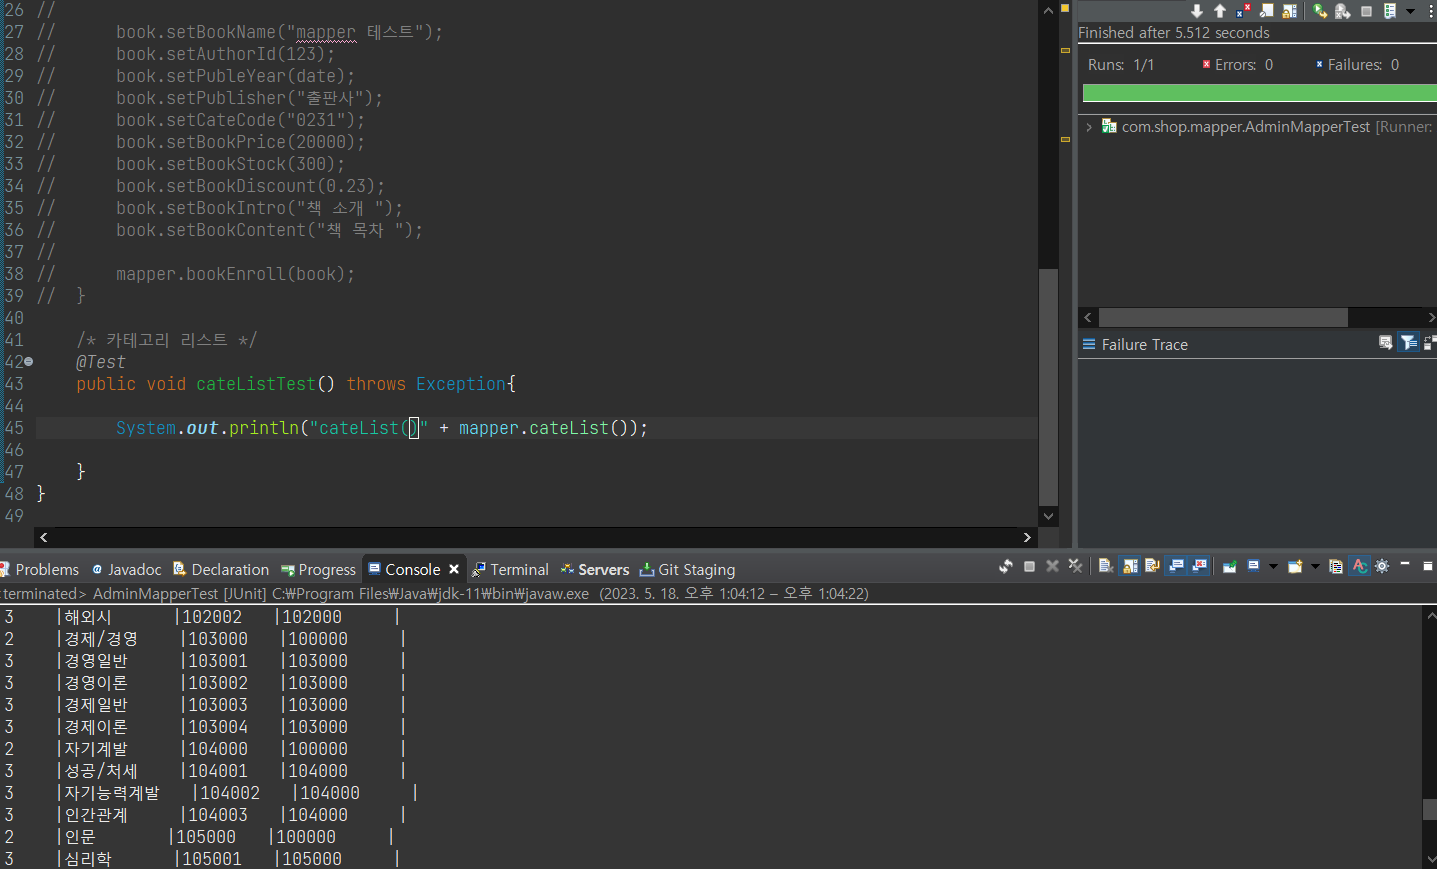Close the Console tab
The width and height of the screenshot is (1437, 869).
(454, 569)
